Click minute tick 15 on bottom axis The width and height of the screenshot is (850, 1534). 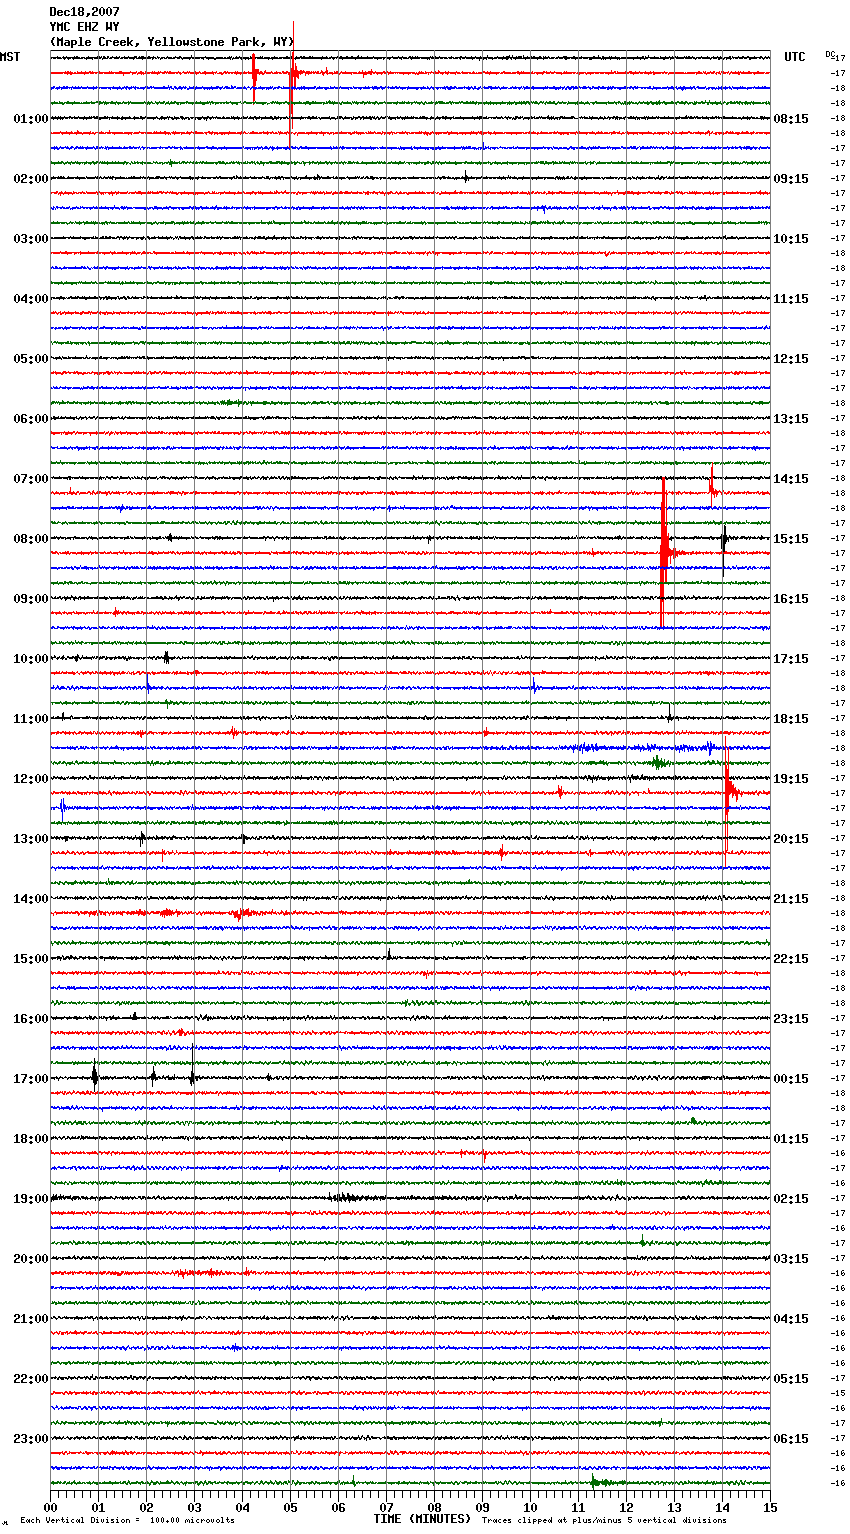[x=770, y=1507]
